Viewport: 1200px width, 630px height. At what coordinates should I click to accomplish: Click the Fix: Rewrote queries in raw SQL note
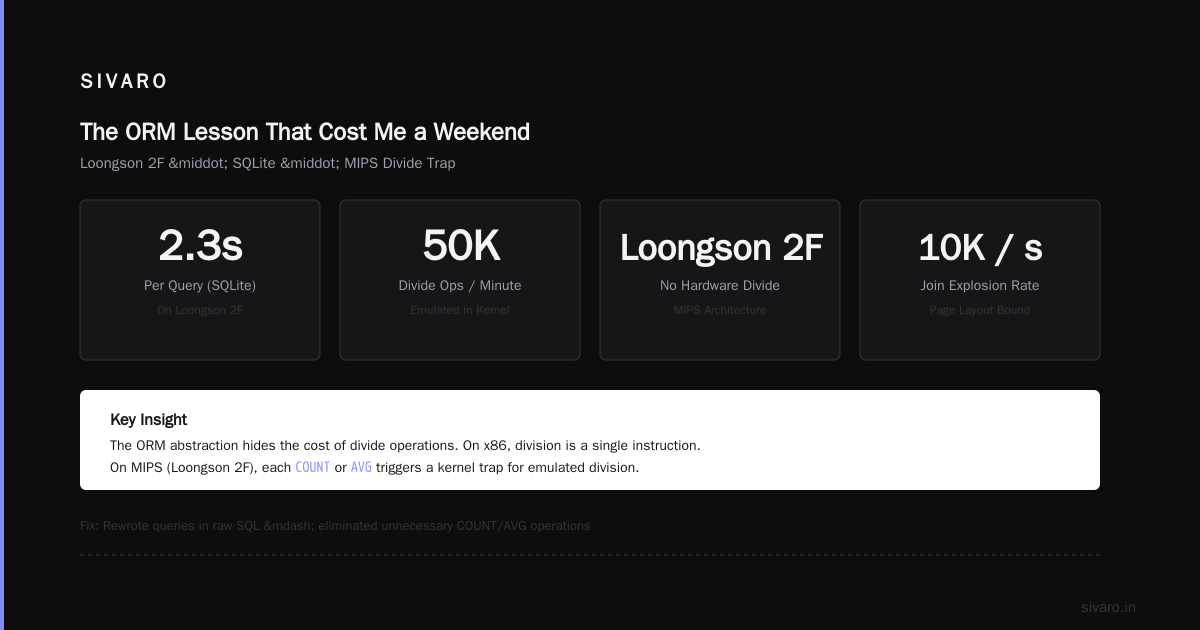[x=335, y=526]
